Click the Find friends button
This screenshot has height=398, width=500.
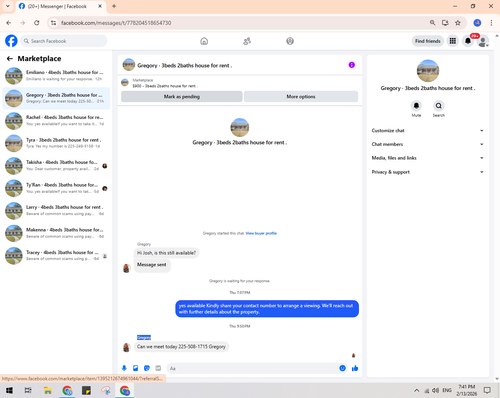pos(428,41)
